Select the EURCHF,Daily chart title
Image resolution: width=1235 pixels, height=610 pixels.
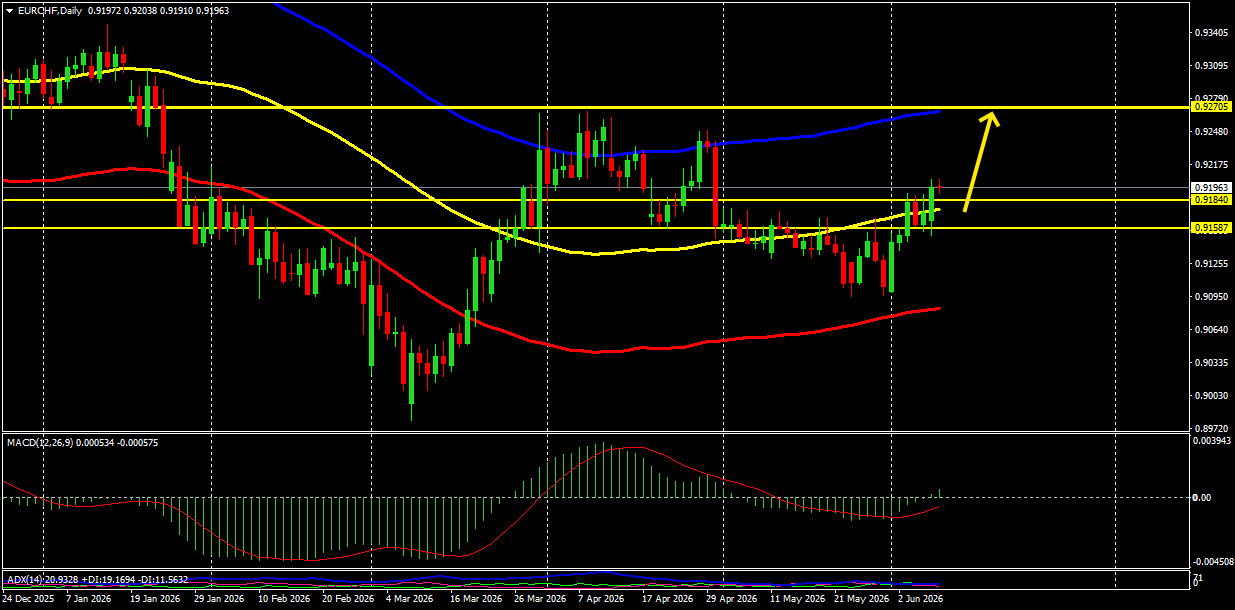tap(50, 10)
